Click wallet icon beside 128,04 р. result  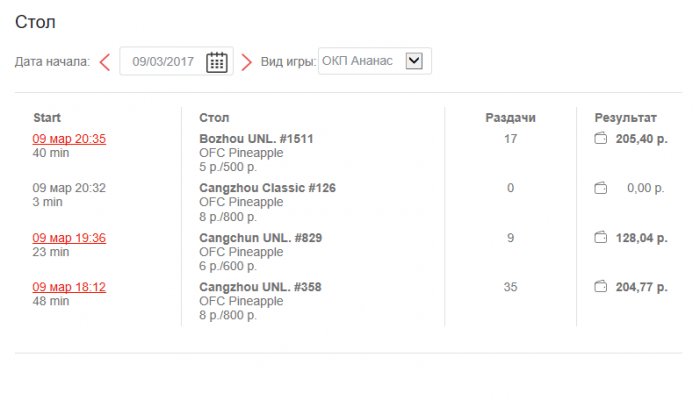point(601,238)
